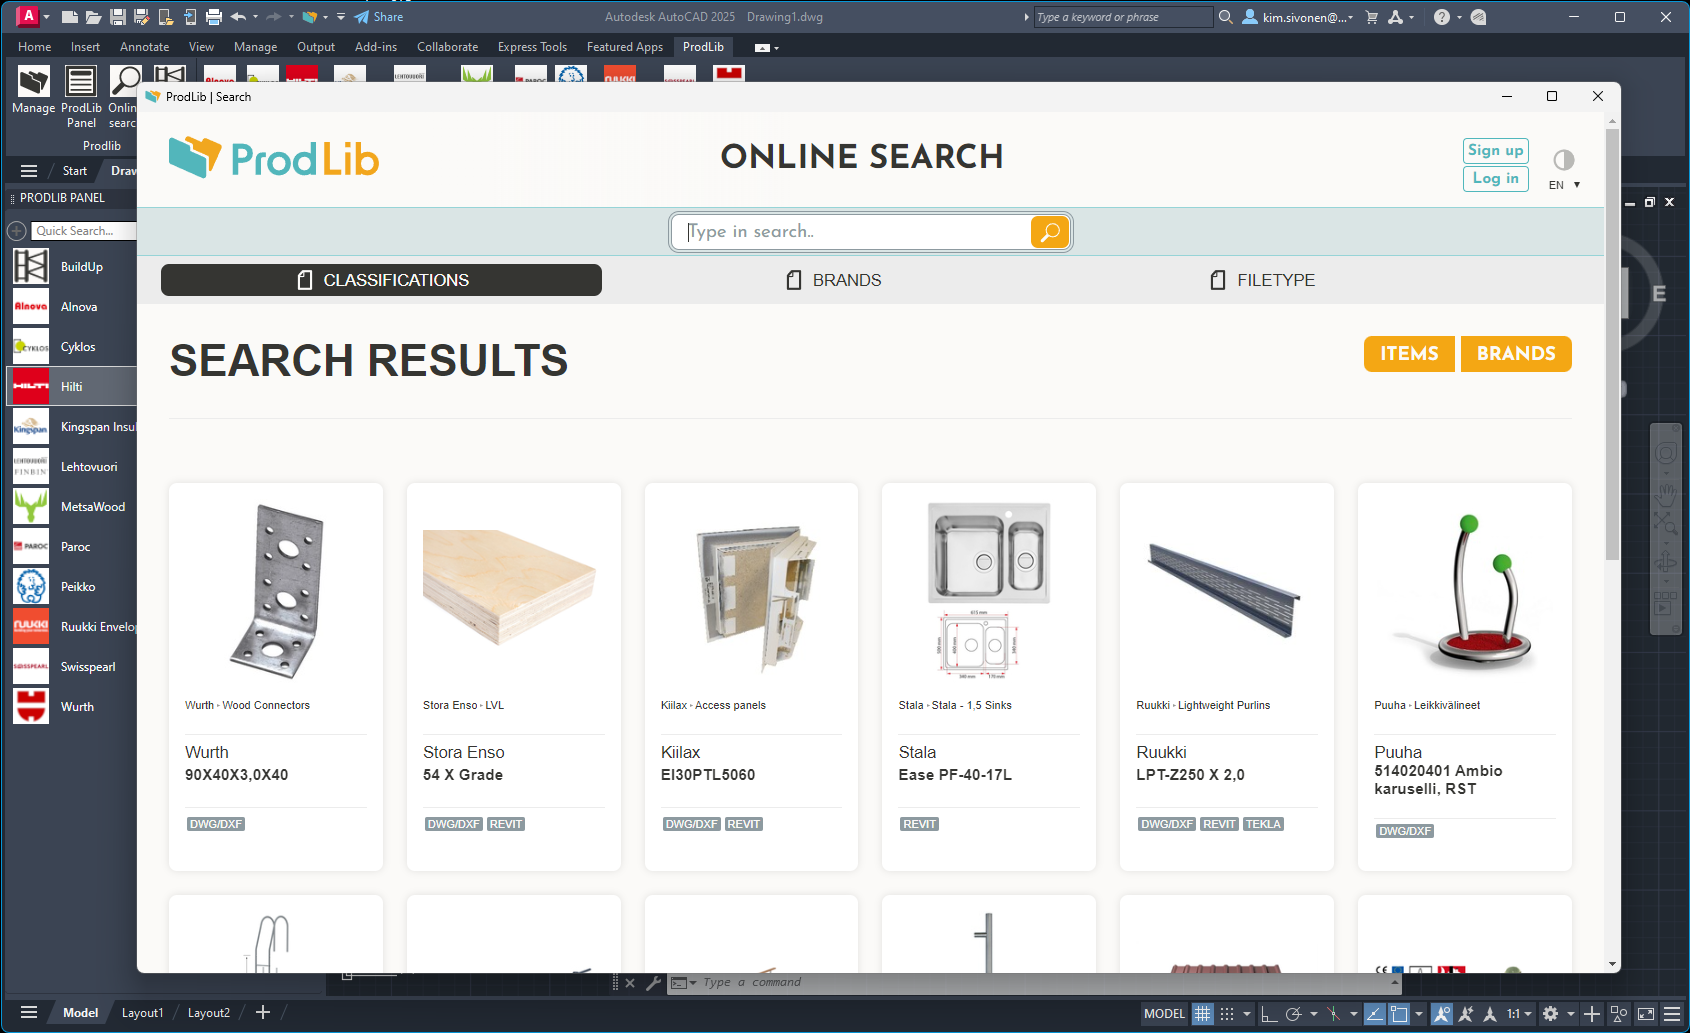1690x1033 pixels.
Task: Click the Sign up button
Action: tap(1495, 151)
